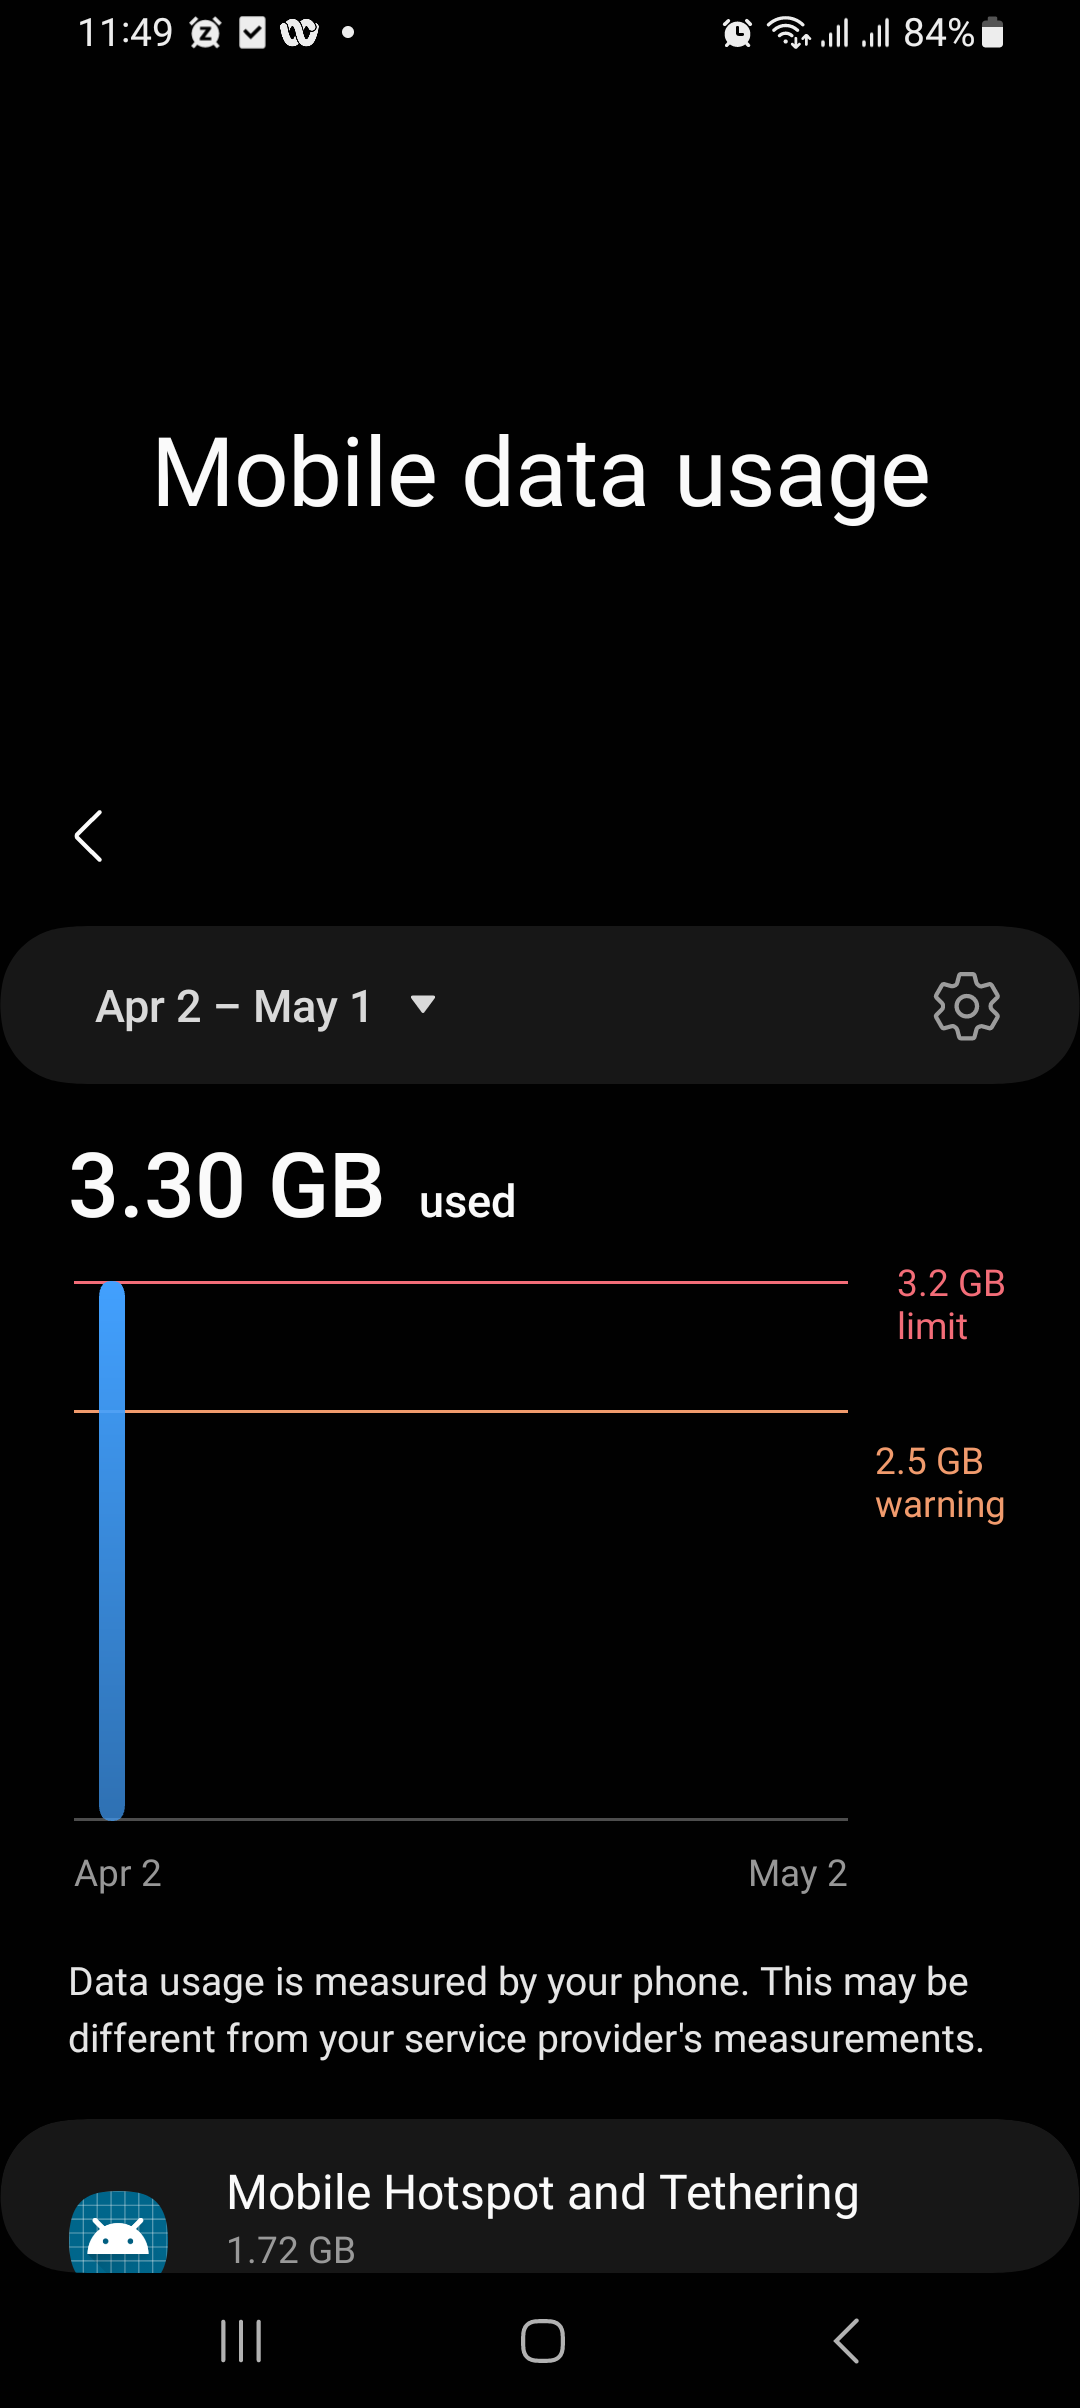
Task: Tap the Wi-Fi icon in the status bar
Action: pyautogui.click(x=788, y=34)
